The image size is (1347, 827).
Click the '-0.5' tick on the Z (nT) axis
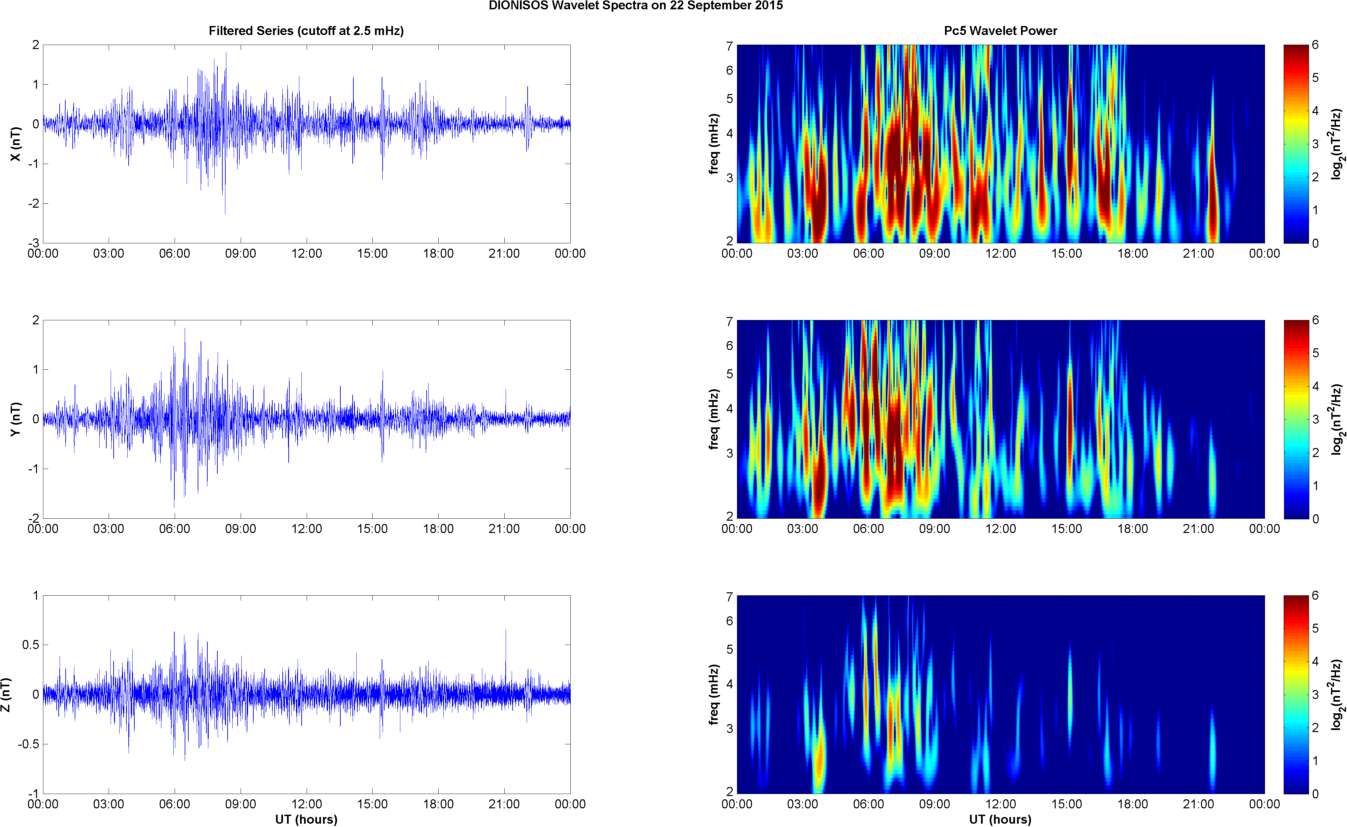(x=28, y=744)
